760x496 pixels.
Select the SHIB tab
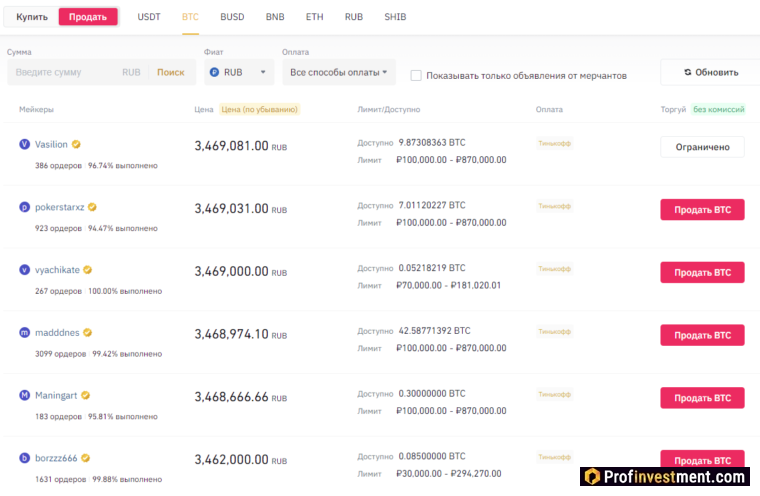(x=395, y=17)
